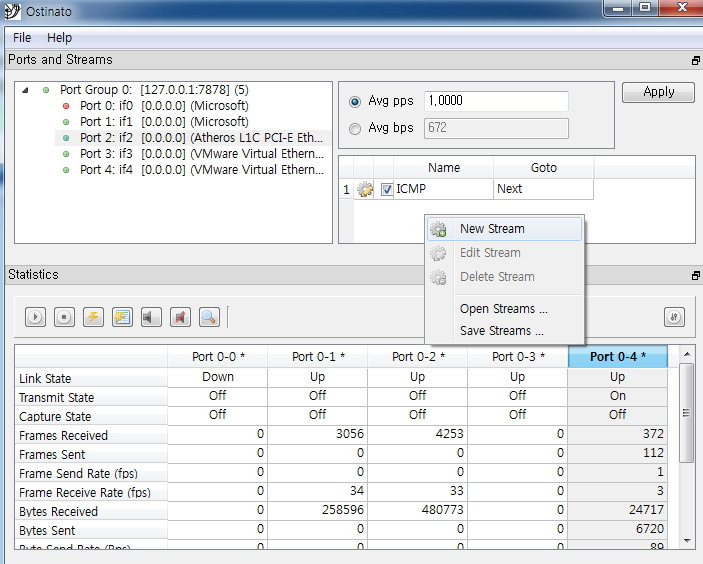Clear all statistics table icon
Screen dimensions: 703x564
(122, 317)
